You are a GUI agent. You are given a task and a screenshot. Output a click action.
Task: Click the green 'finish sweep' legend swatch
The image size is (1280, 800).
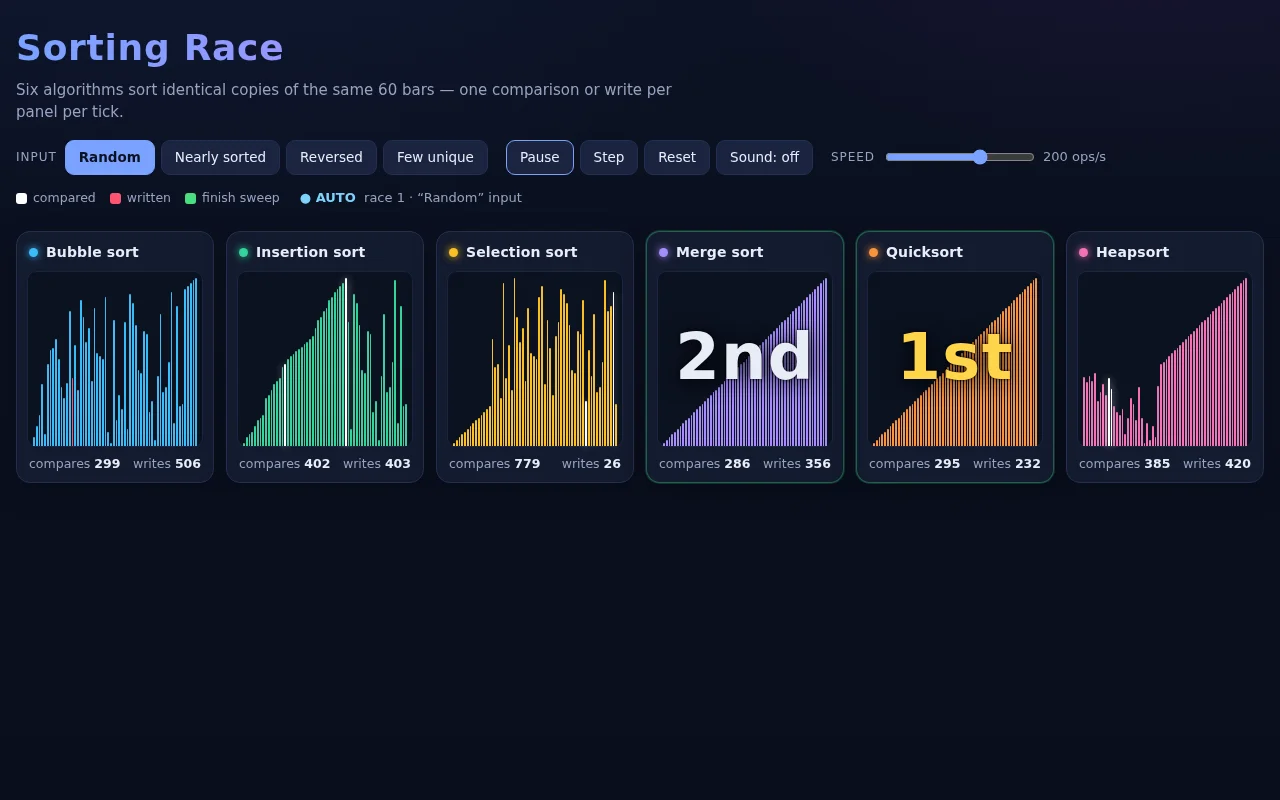click(x=190, y=198)
